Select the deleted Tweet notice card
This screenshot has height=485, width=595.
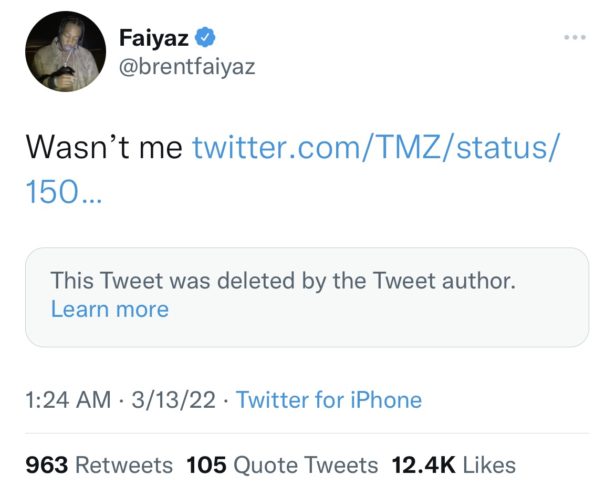pos(307,297)
